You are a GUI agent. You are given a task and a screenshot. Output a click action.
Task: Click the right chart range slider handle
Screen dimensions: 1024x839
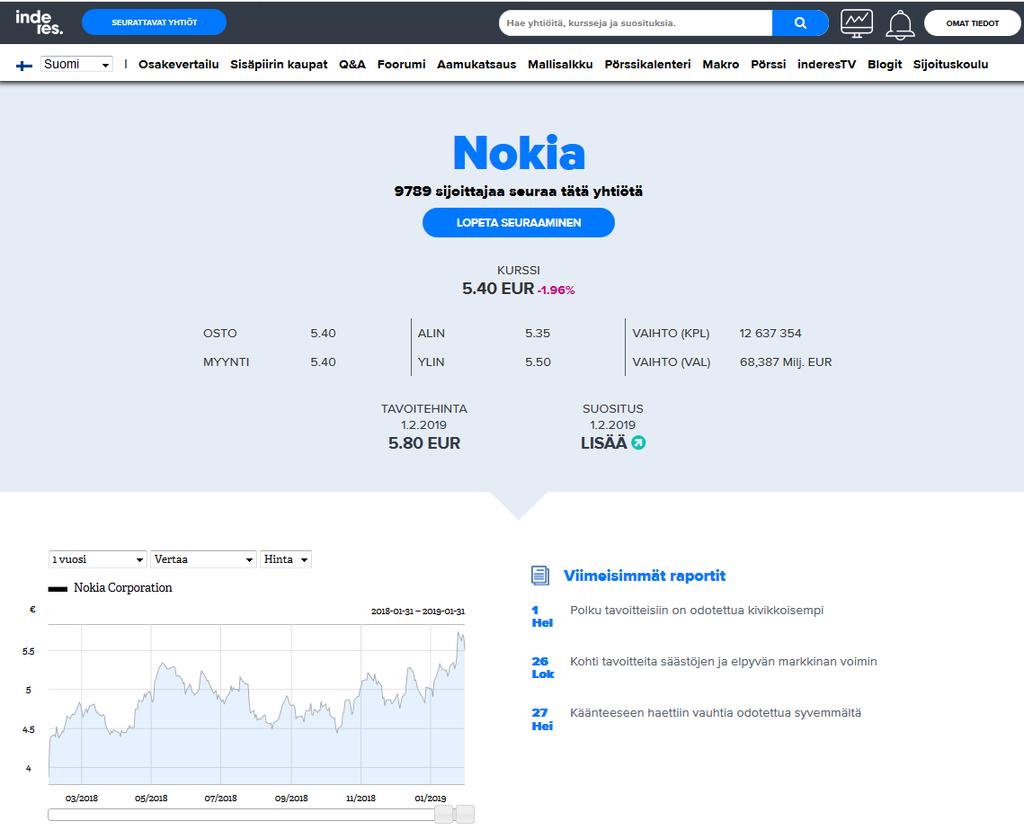point(465,814)
